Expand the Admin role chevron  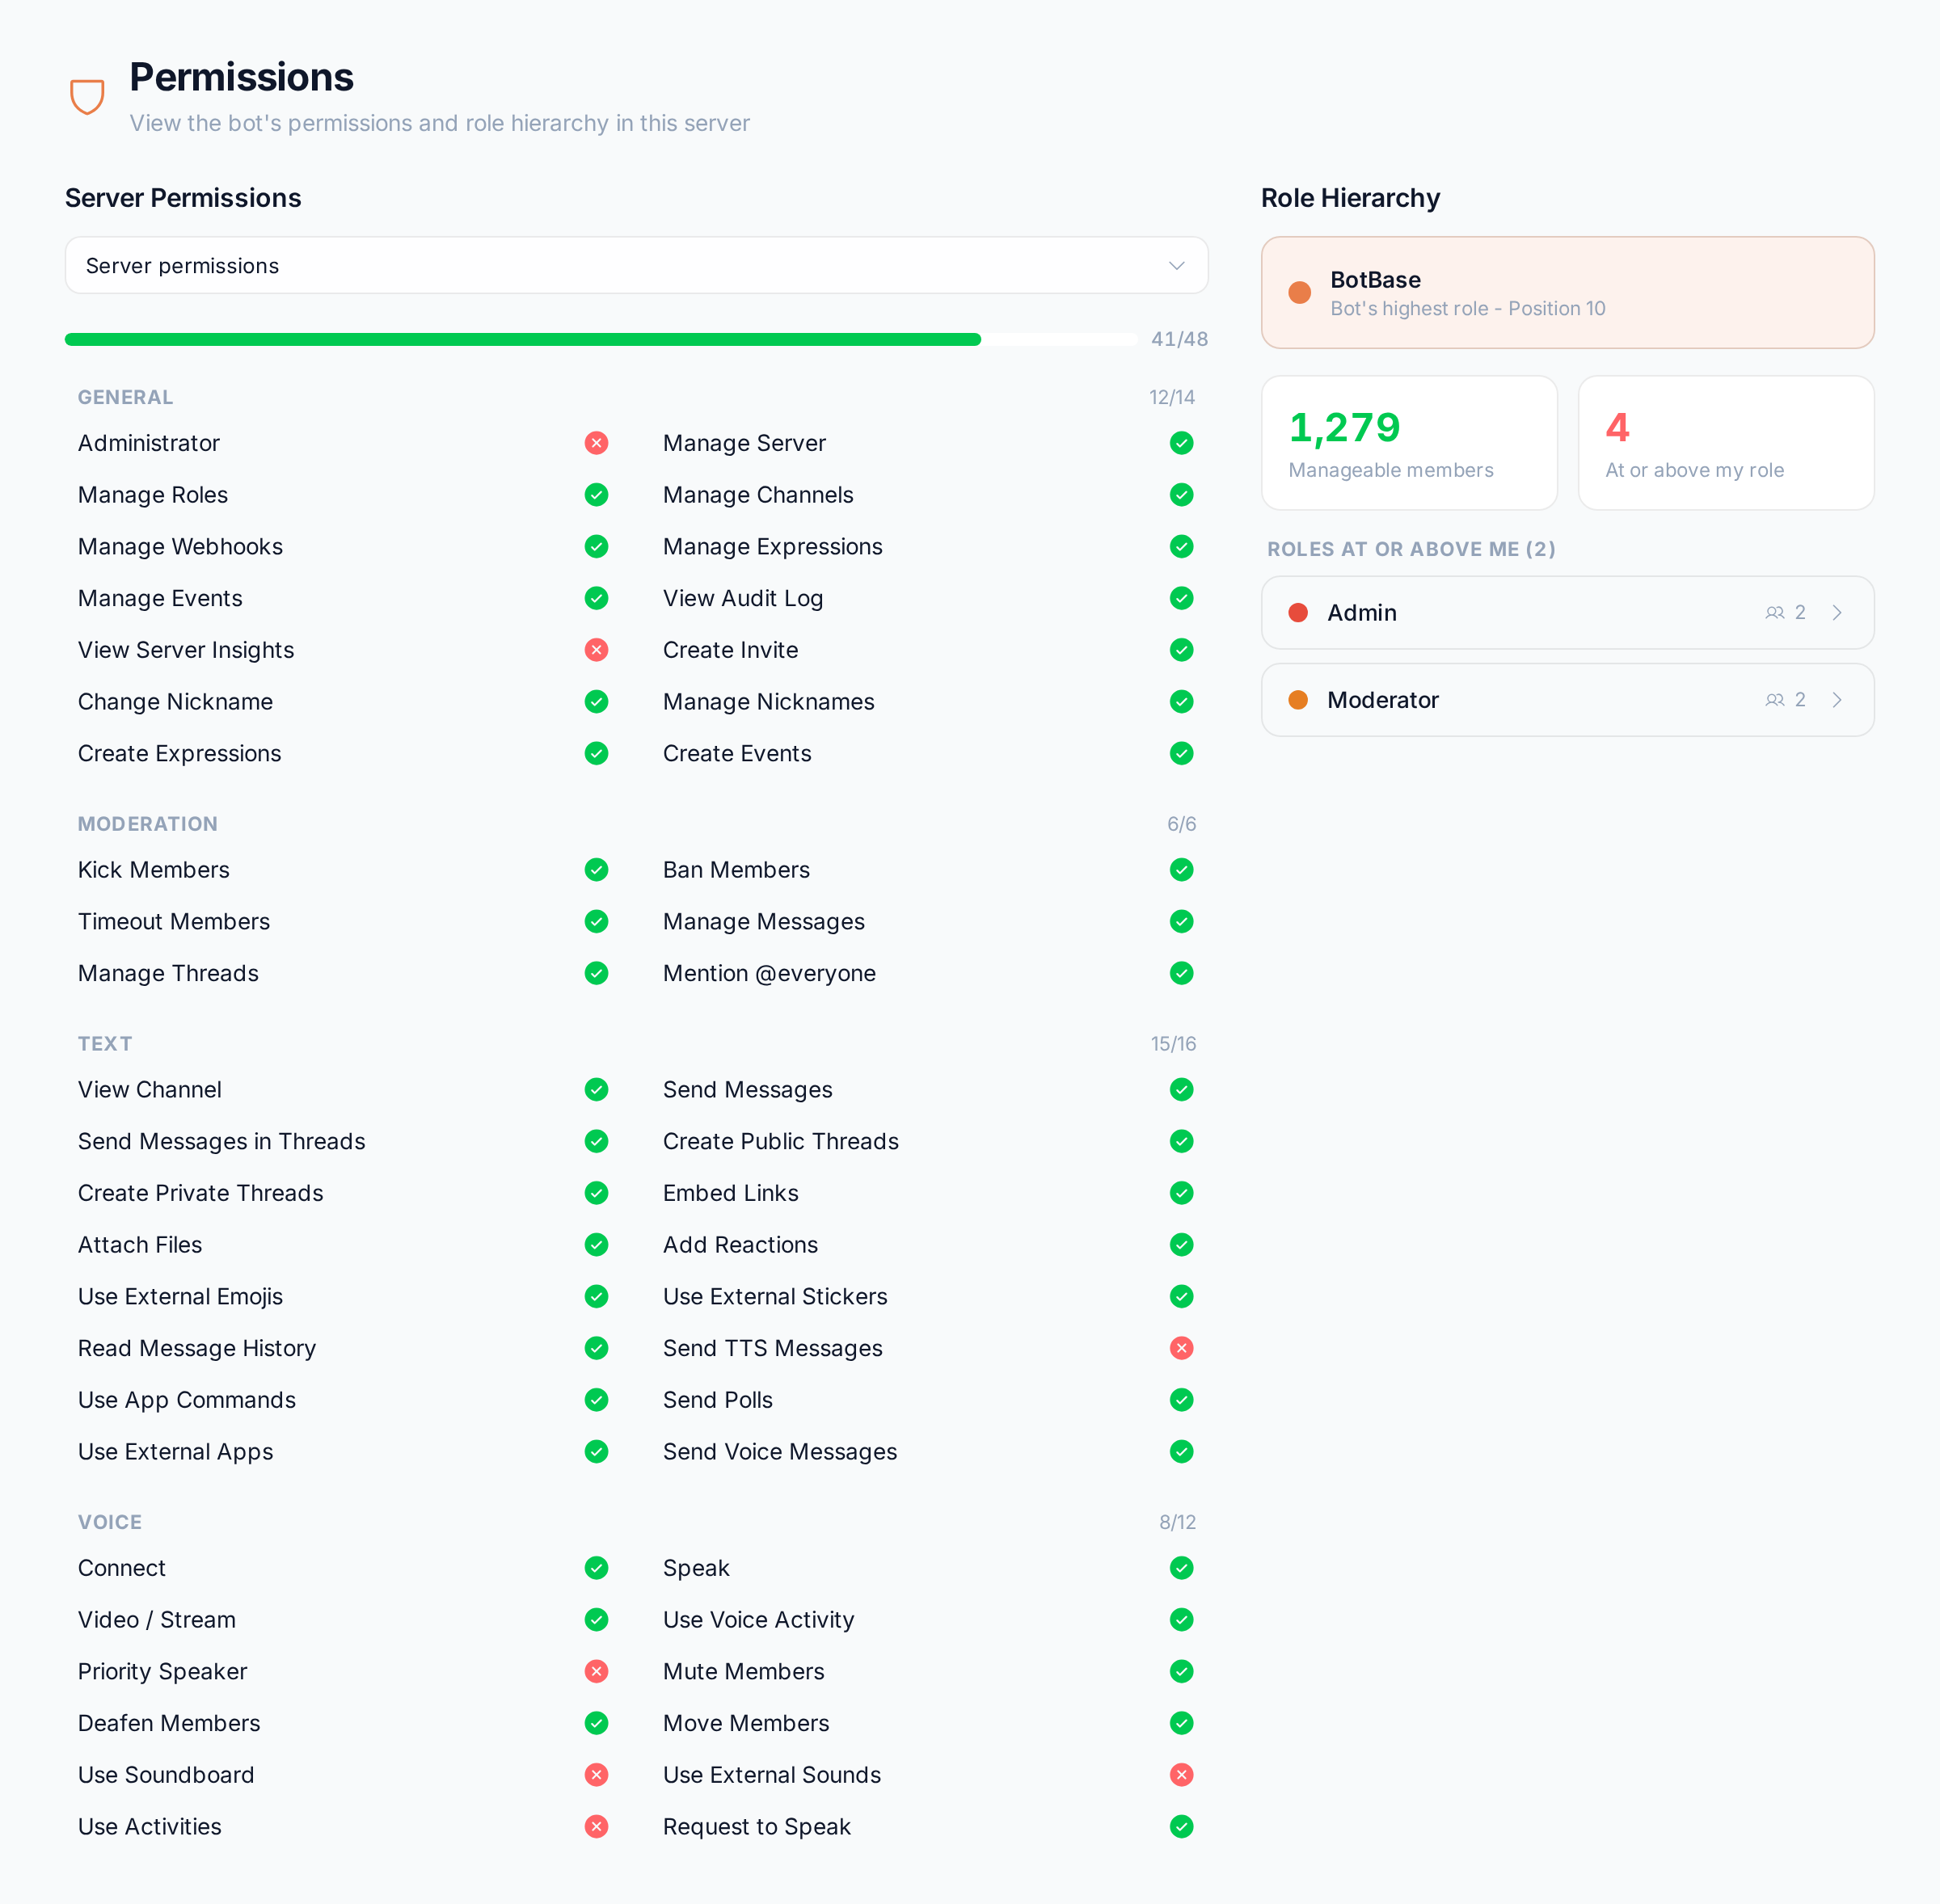1836,613
